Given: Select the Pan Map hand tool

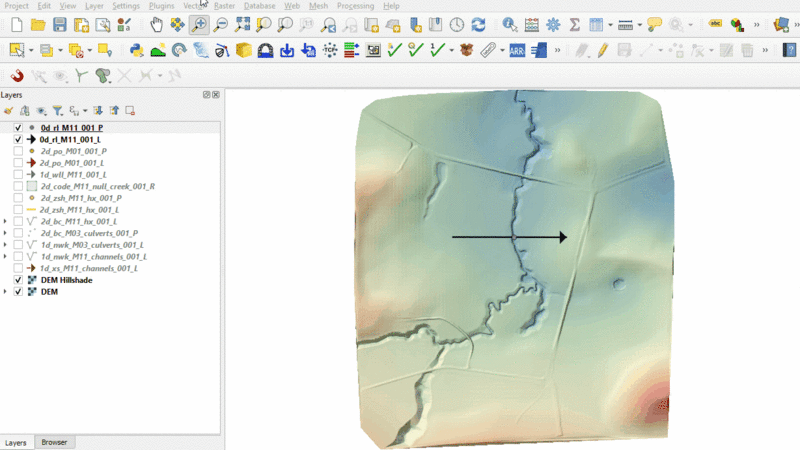Looking at the screenshot, I should [x=155, y=24].
